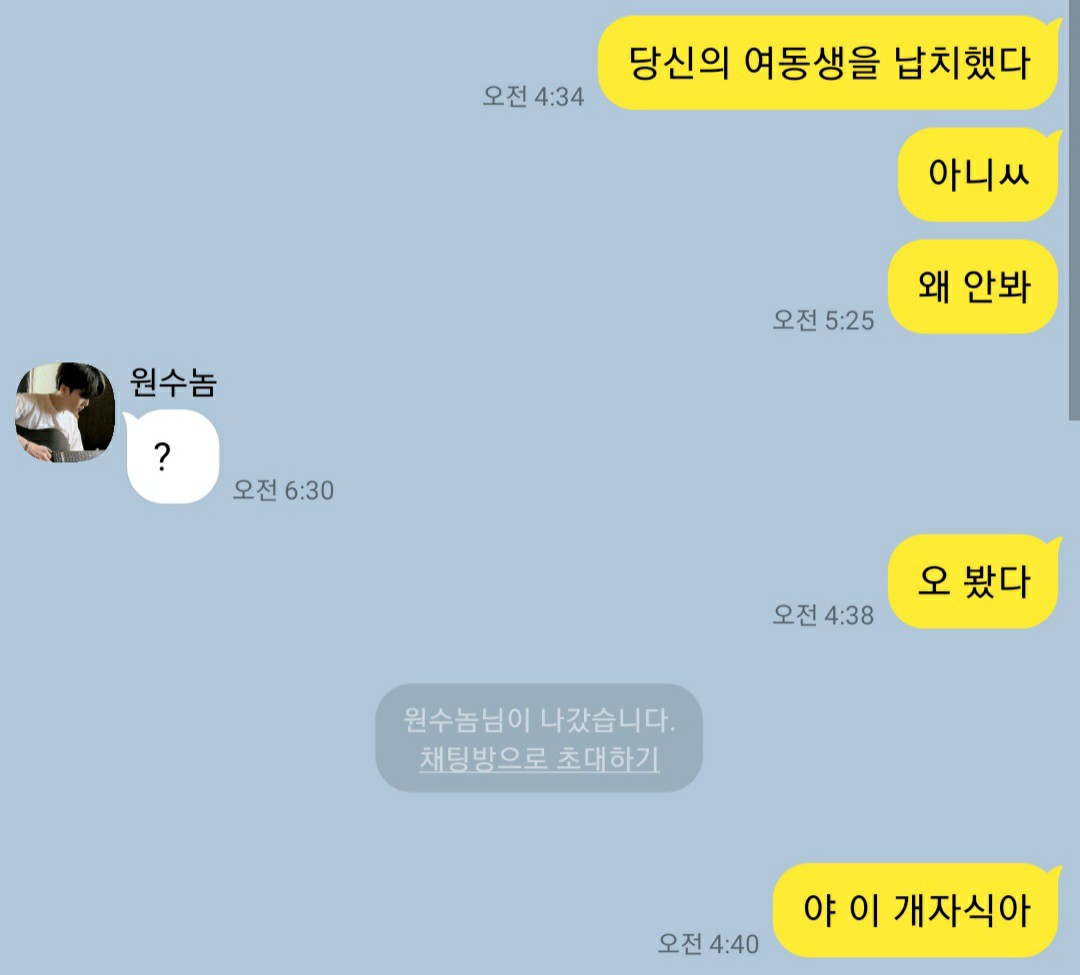
Task: Click the word 여동생을 in first message
Action: coord(812,63)
